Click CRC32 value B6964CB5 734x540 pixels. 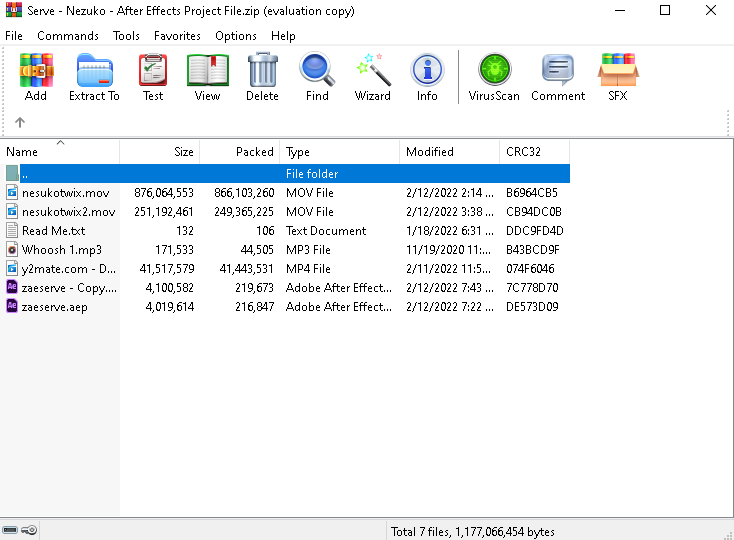[532, 193]
